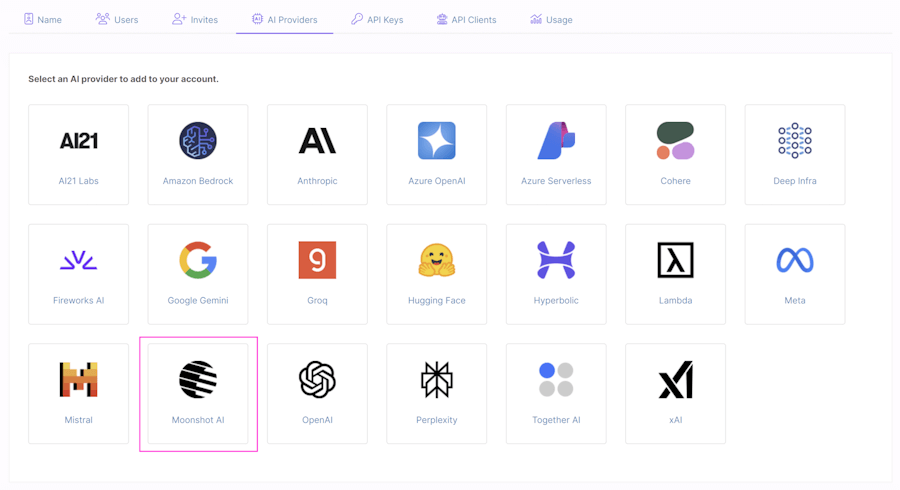Open the API Keys tab
Viewport: 900px width, 490px height.
(377, 20)
